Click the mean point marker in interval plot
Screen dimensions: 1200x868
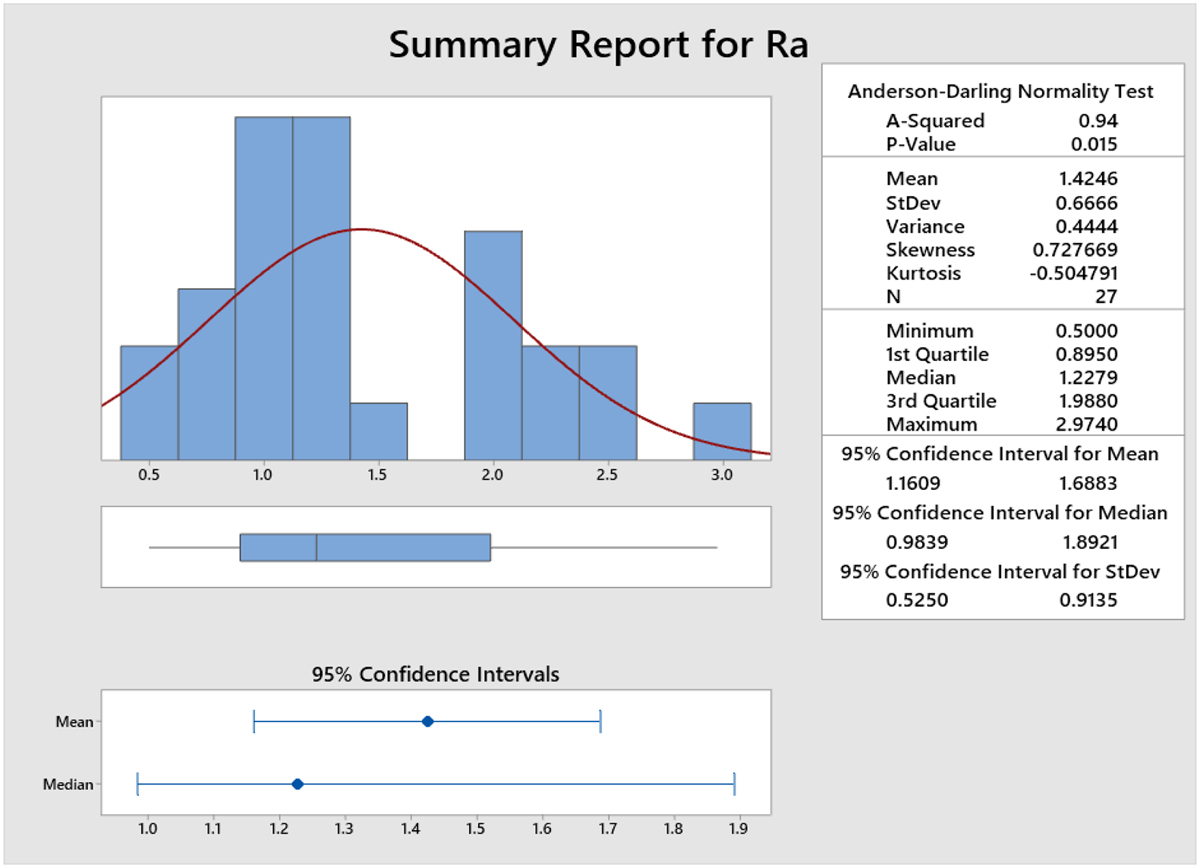pos(427,721)
